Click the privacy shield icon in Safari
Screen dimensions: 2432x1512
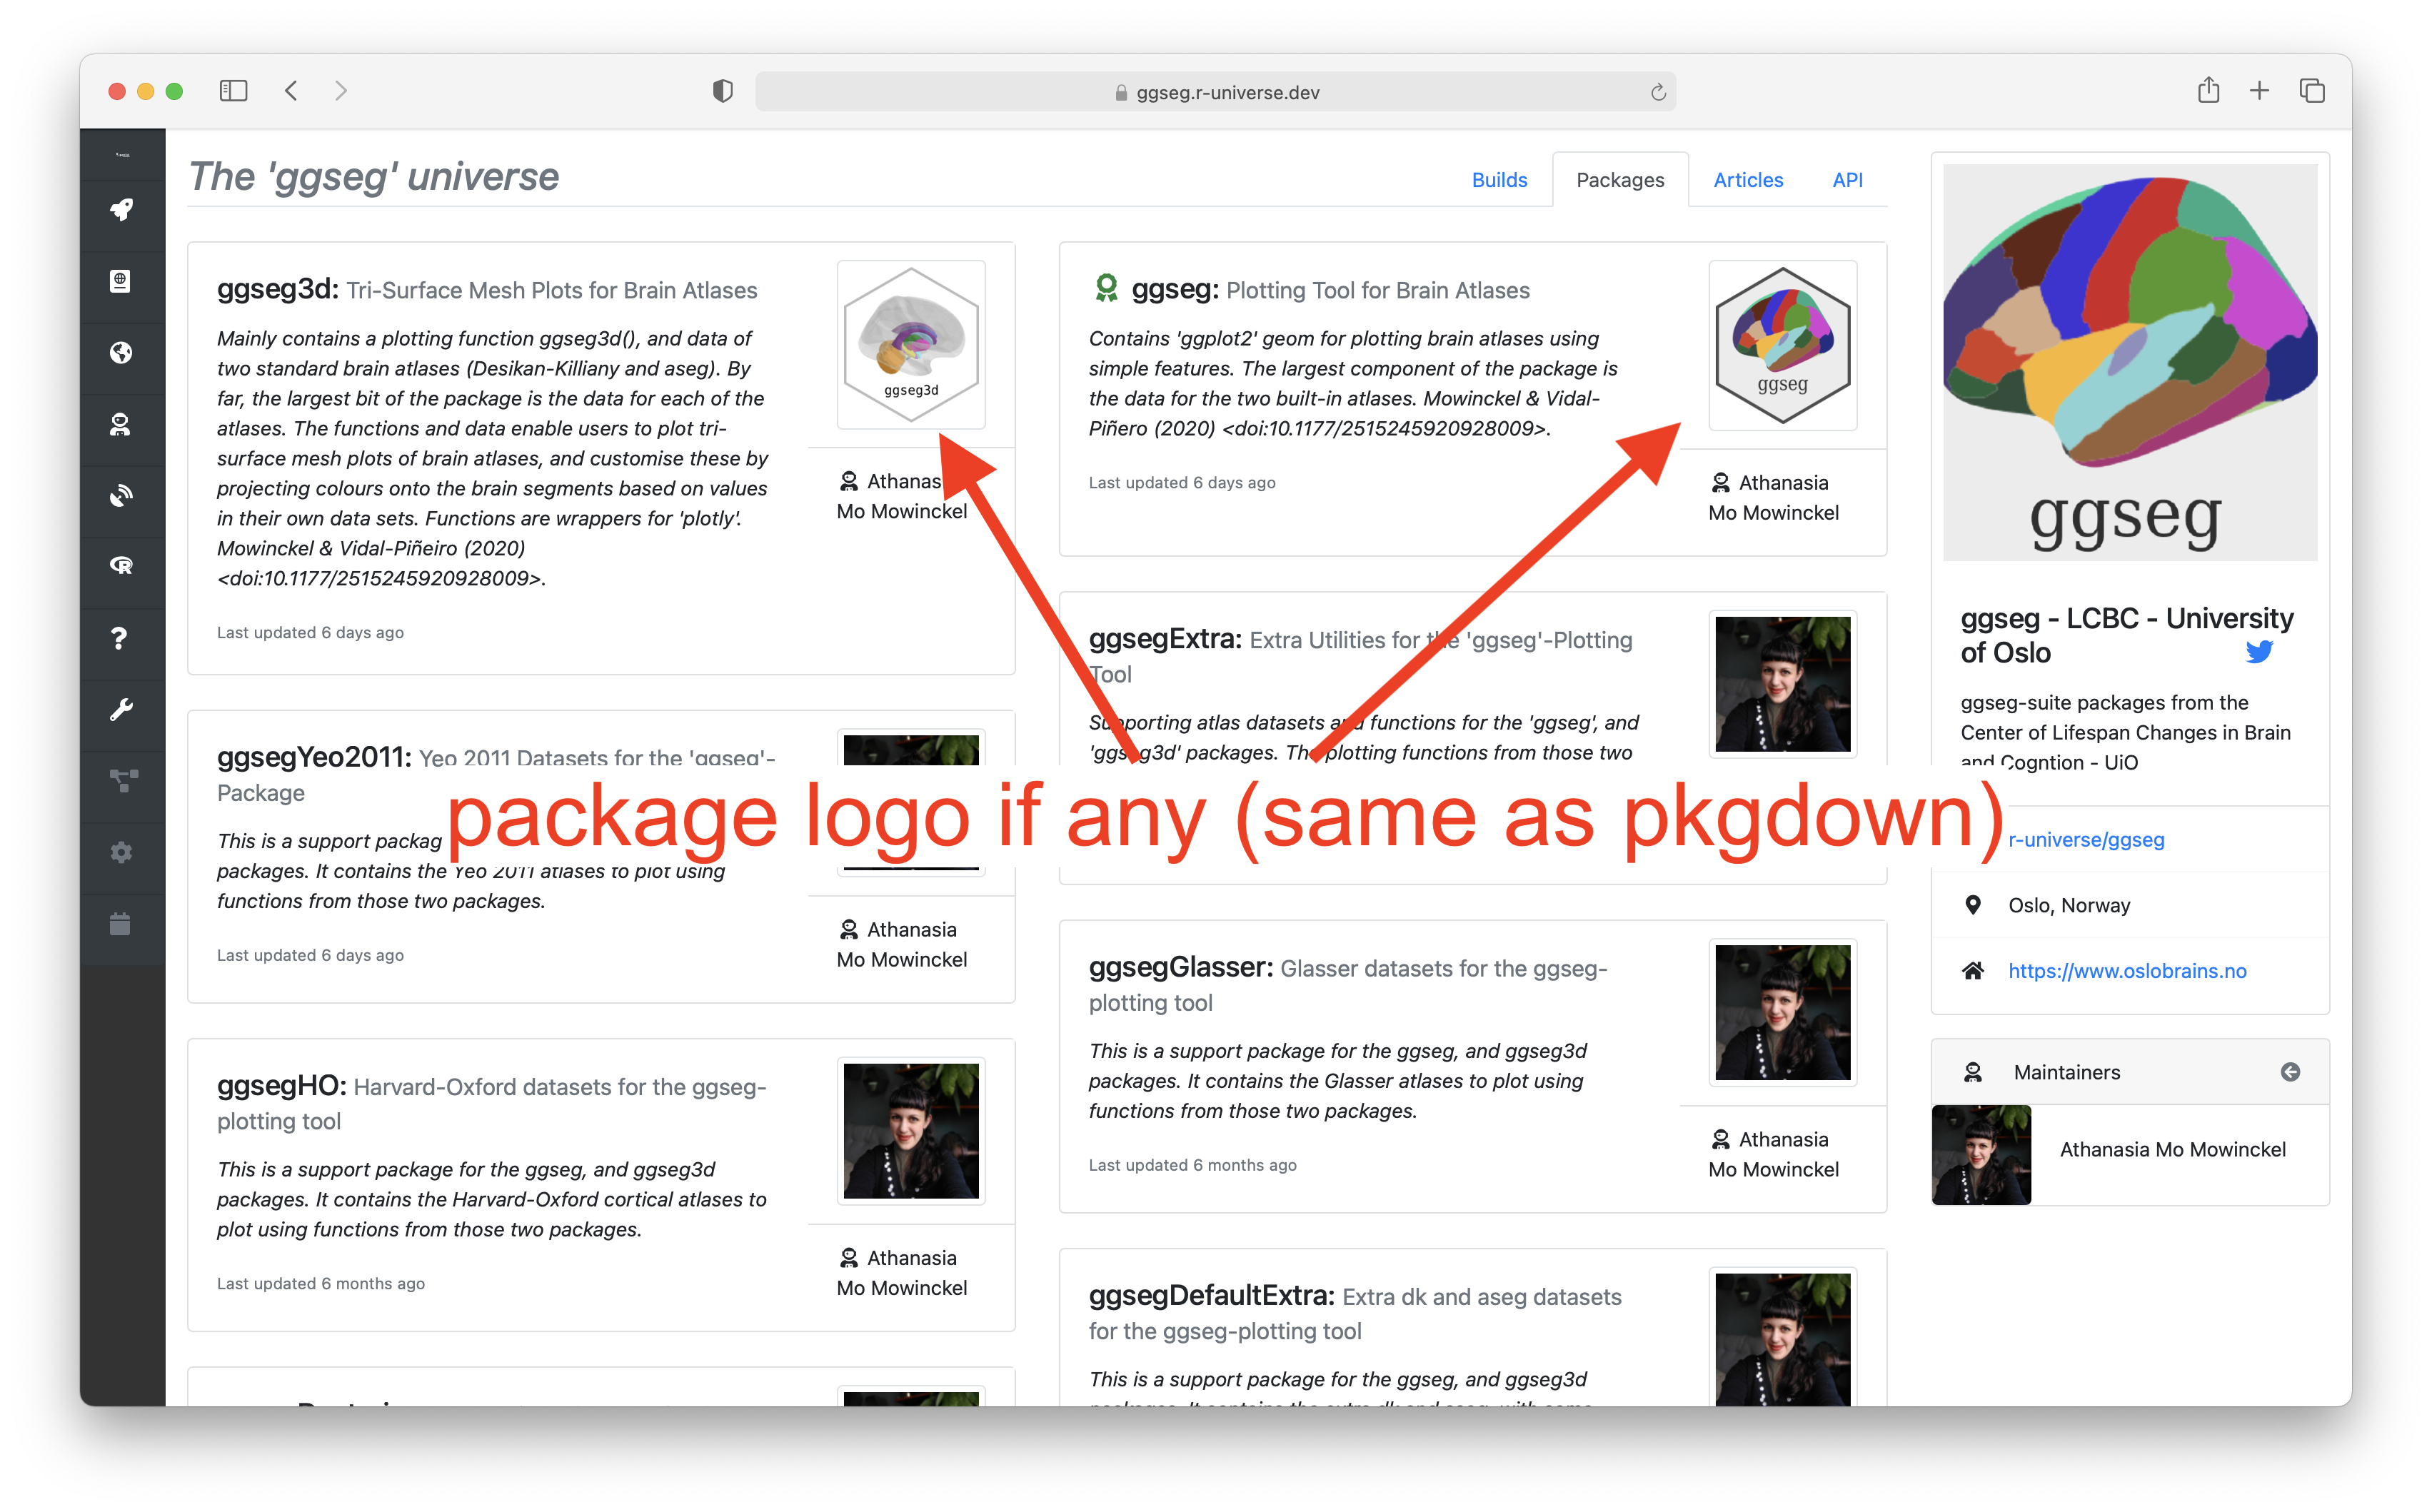[722, 91]
